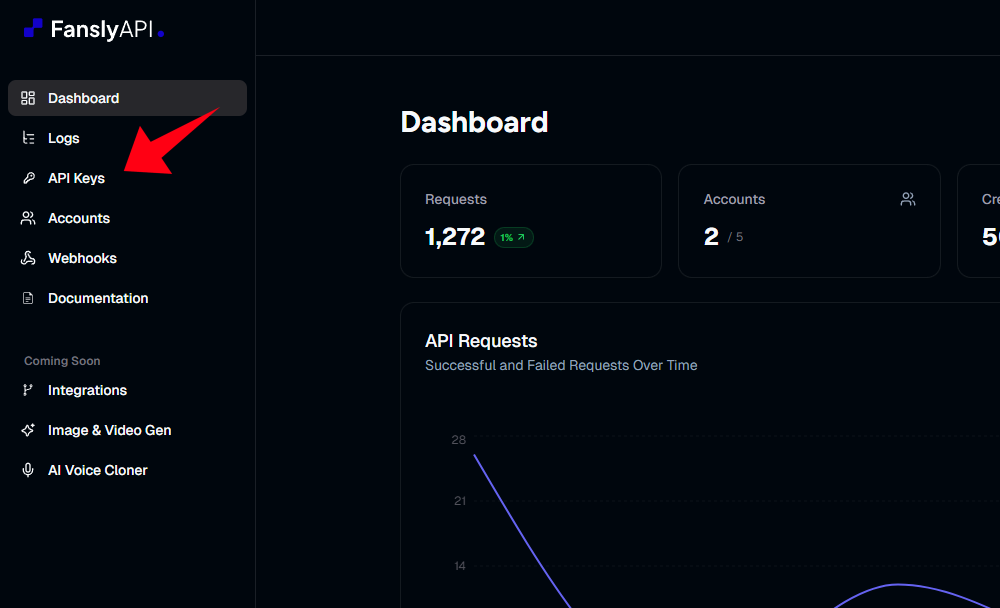Select the Accounts usage card
The width and height of the screenshot is (1000, 608).
[808, 220]
